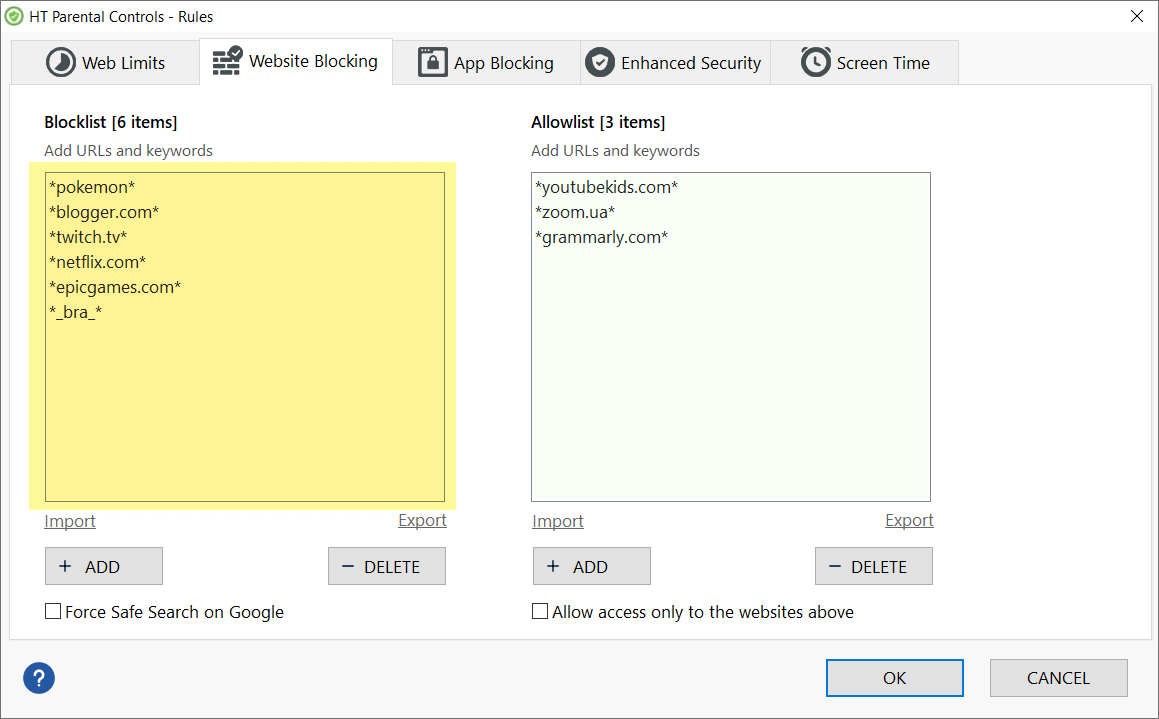Confirm rules with the OK button
Screen dimensions: 1159x719
tap(894, 678)
